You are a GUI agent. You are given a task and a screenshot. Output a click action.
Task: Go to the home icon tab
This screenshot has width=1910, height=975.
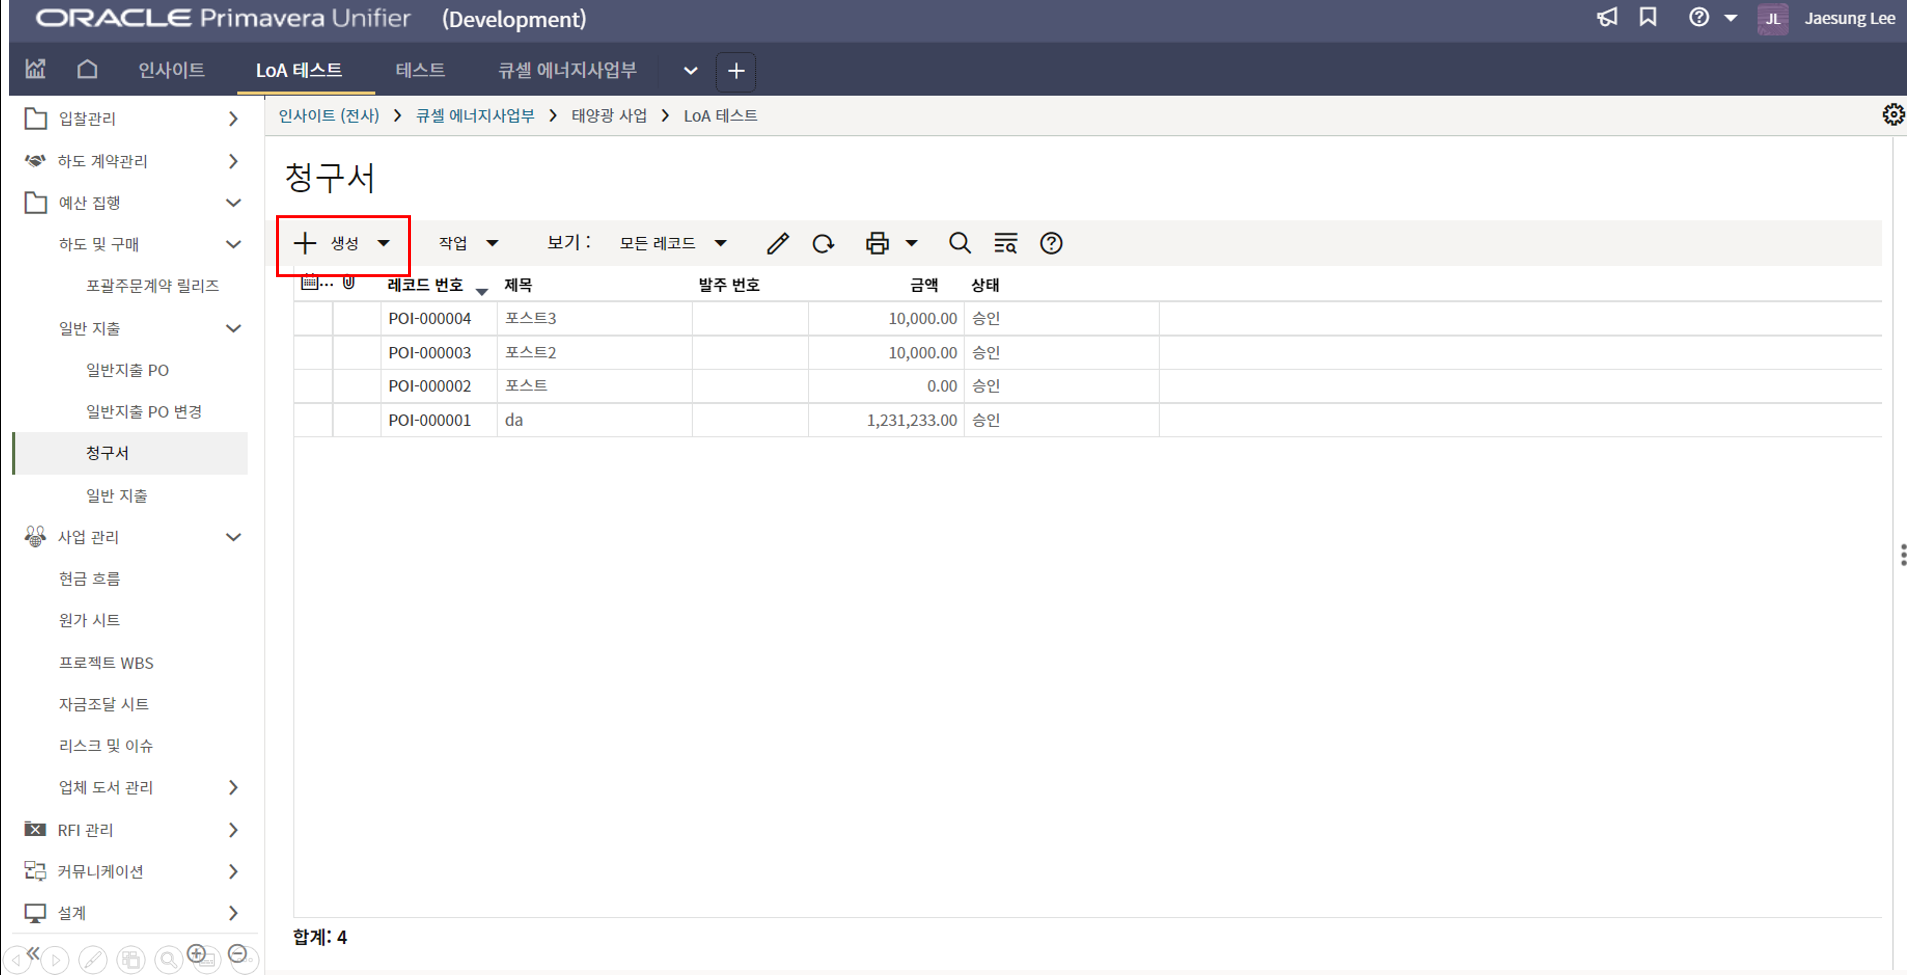pos(88,70)
